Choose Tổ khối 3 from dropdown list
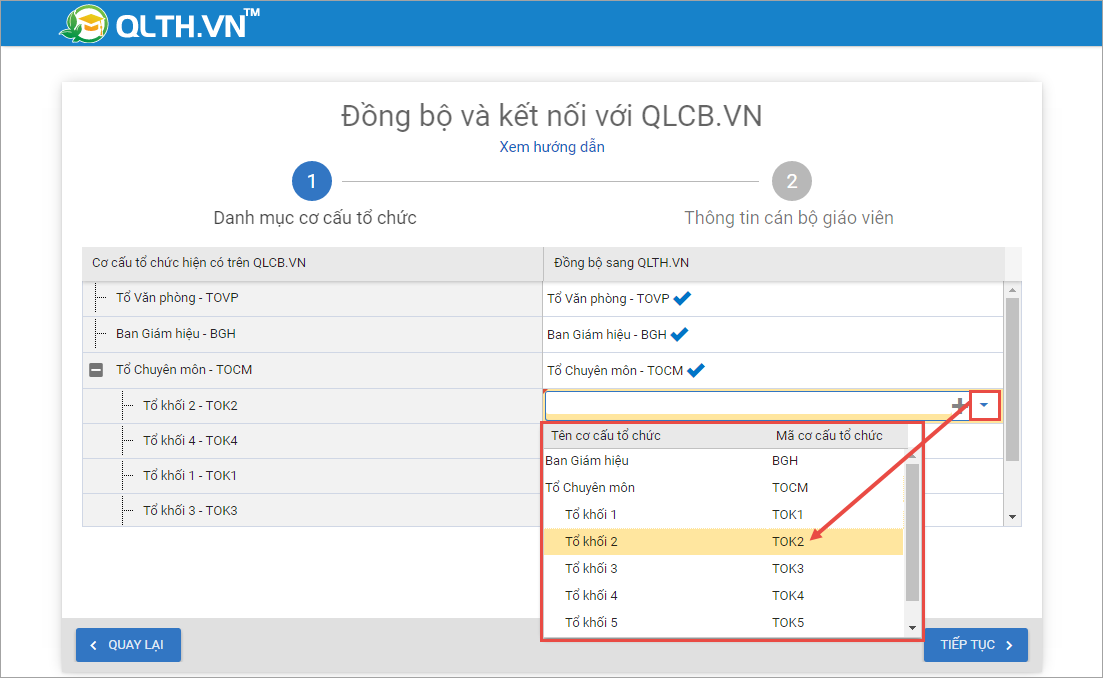This screenshot has height=678, width=1103. (723, 568)
